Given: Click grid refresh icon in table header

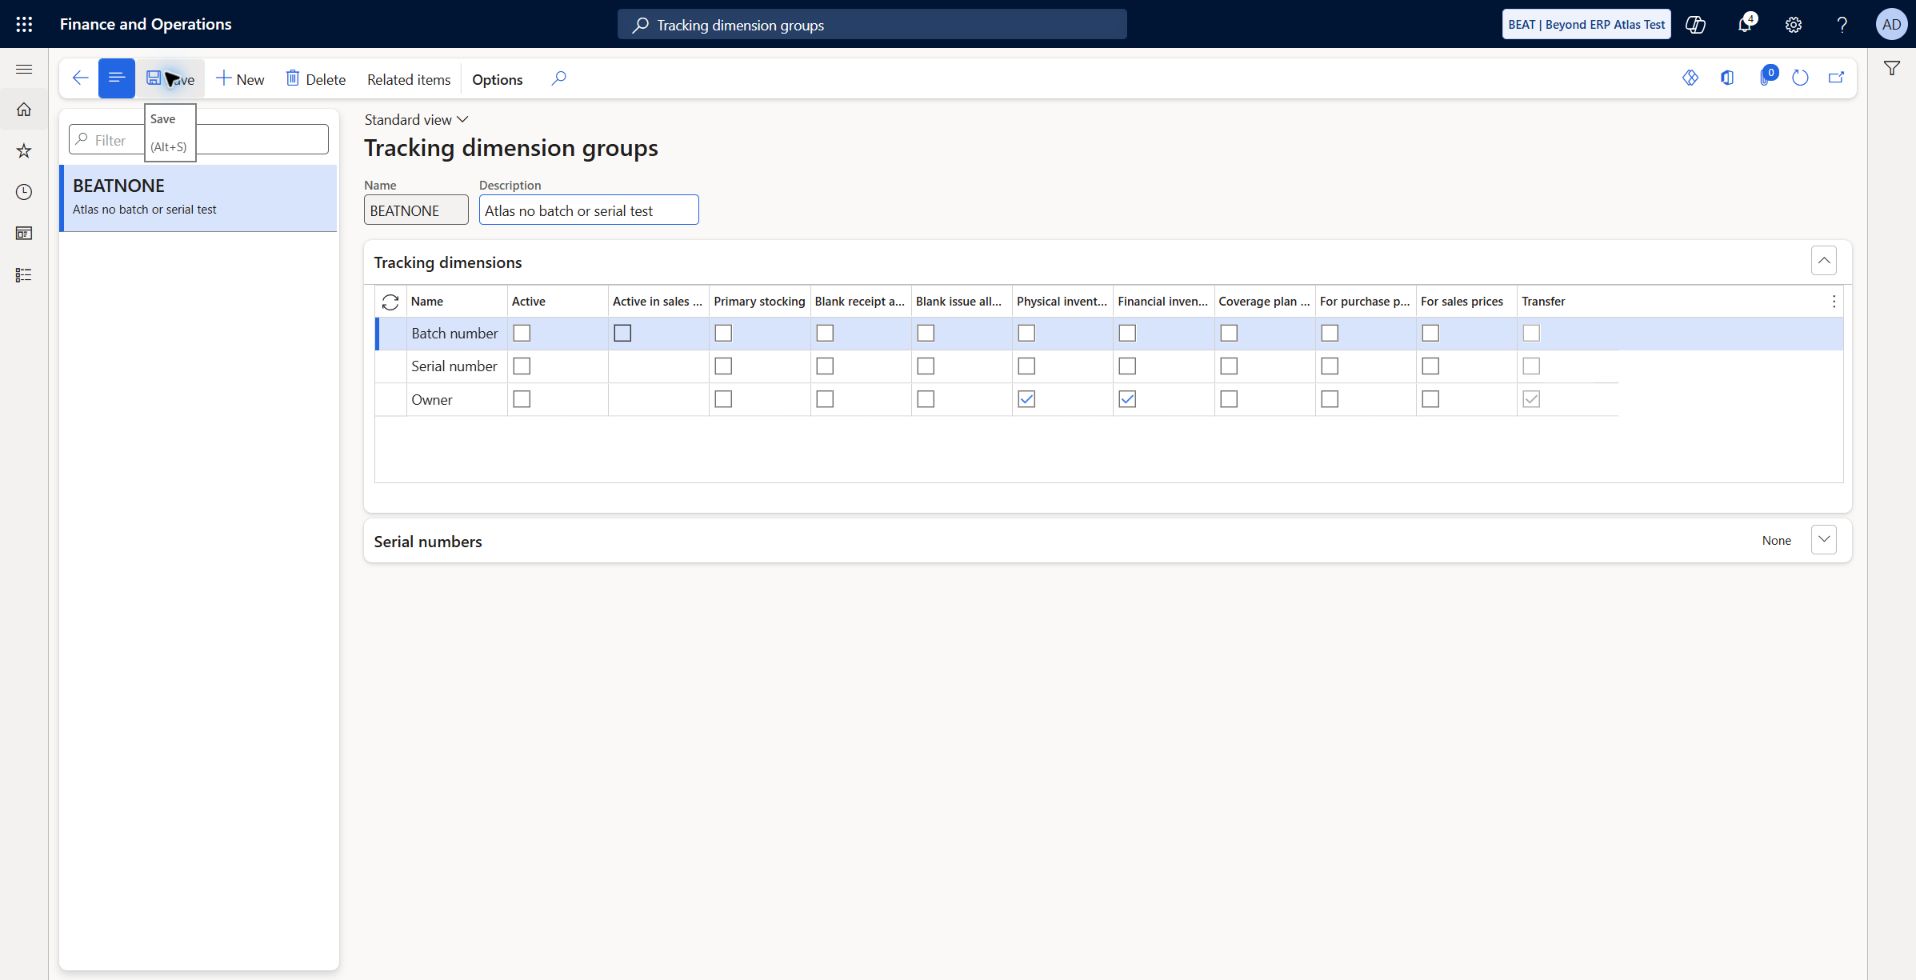Looking at the screenshot, I should pos(390,301).
